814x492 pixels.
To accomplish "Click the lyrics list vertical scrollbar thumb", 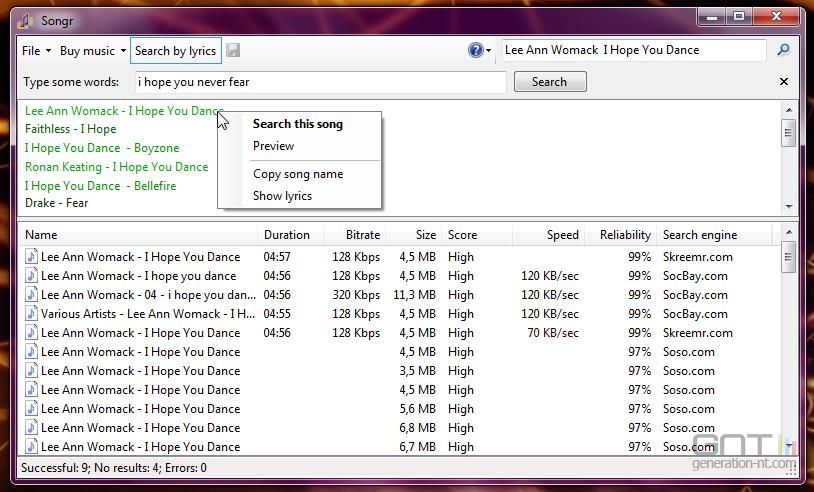I will click(x=788, y=133).
